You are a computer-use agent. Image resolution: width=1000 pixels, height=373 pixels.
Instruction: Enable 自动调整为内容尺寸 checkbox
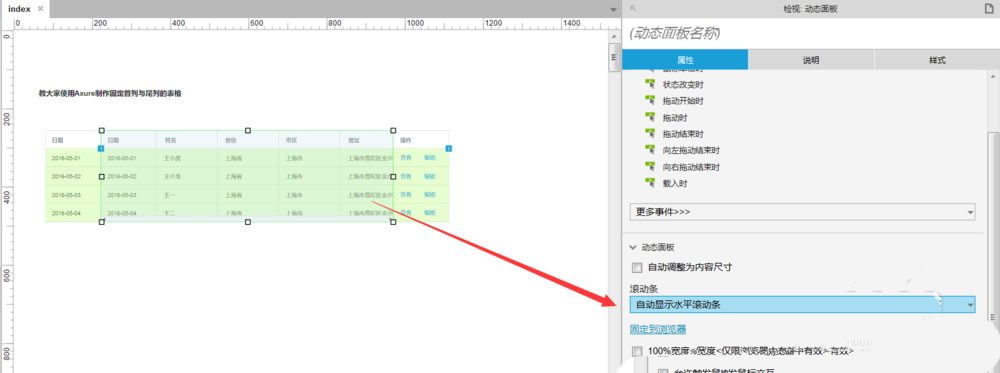(x=637, y=267)
